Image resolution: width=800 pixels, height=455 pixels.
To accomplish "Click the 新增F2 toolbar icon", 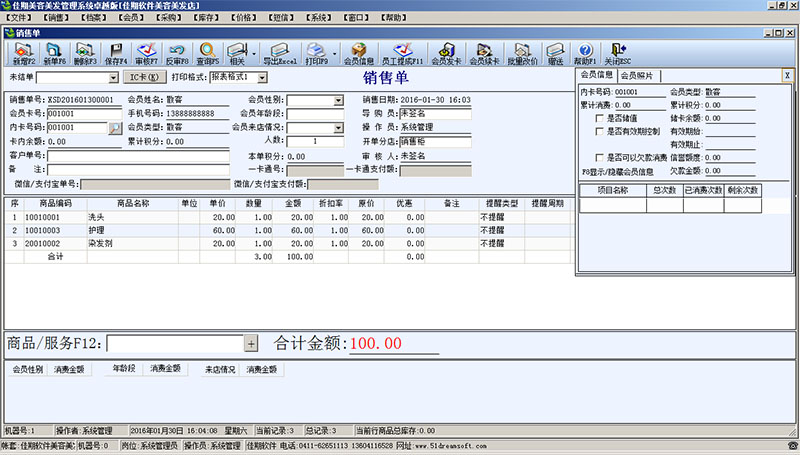I will (x=23, y=54).
